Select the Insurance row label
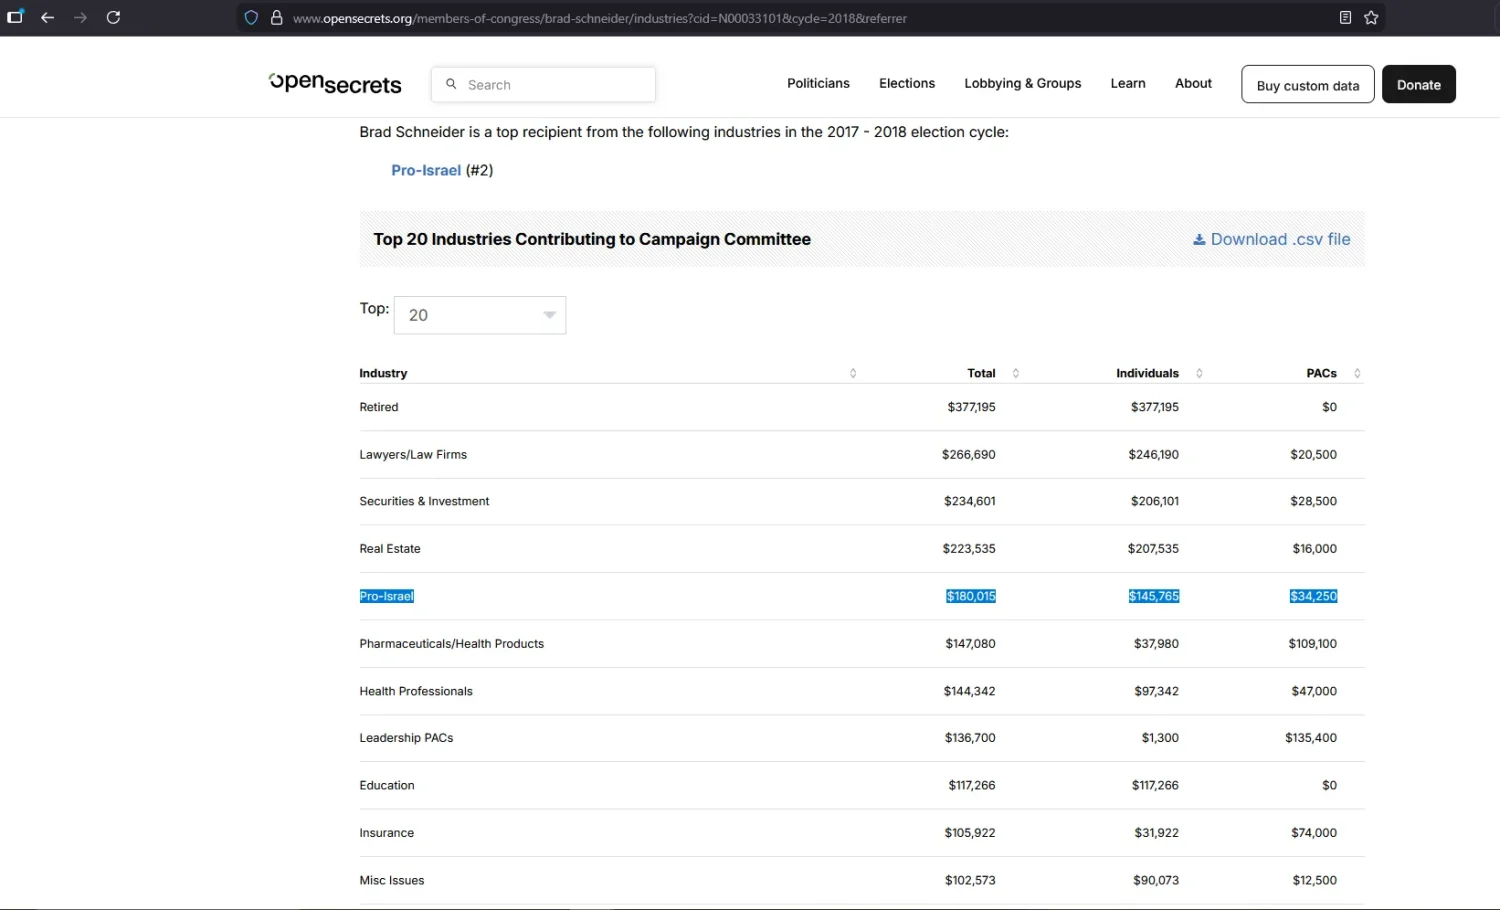The height and width of the screenshot is (910, 1500). [387, 833]
